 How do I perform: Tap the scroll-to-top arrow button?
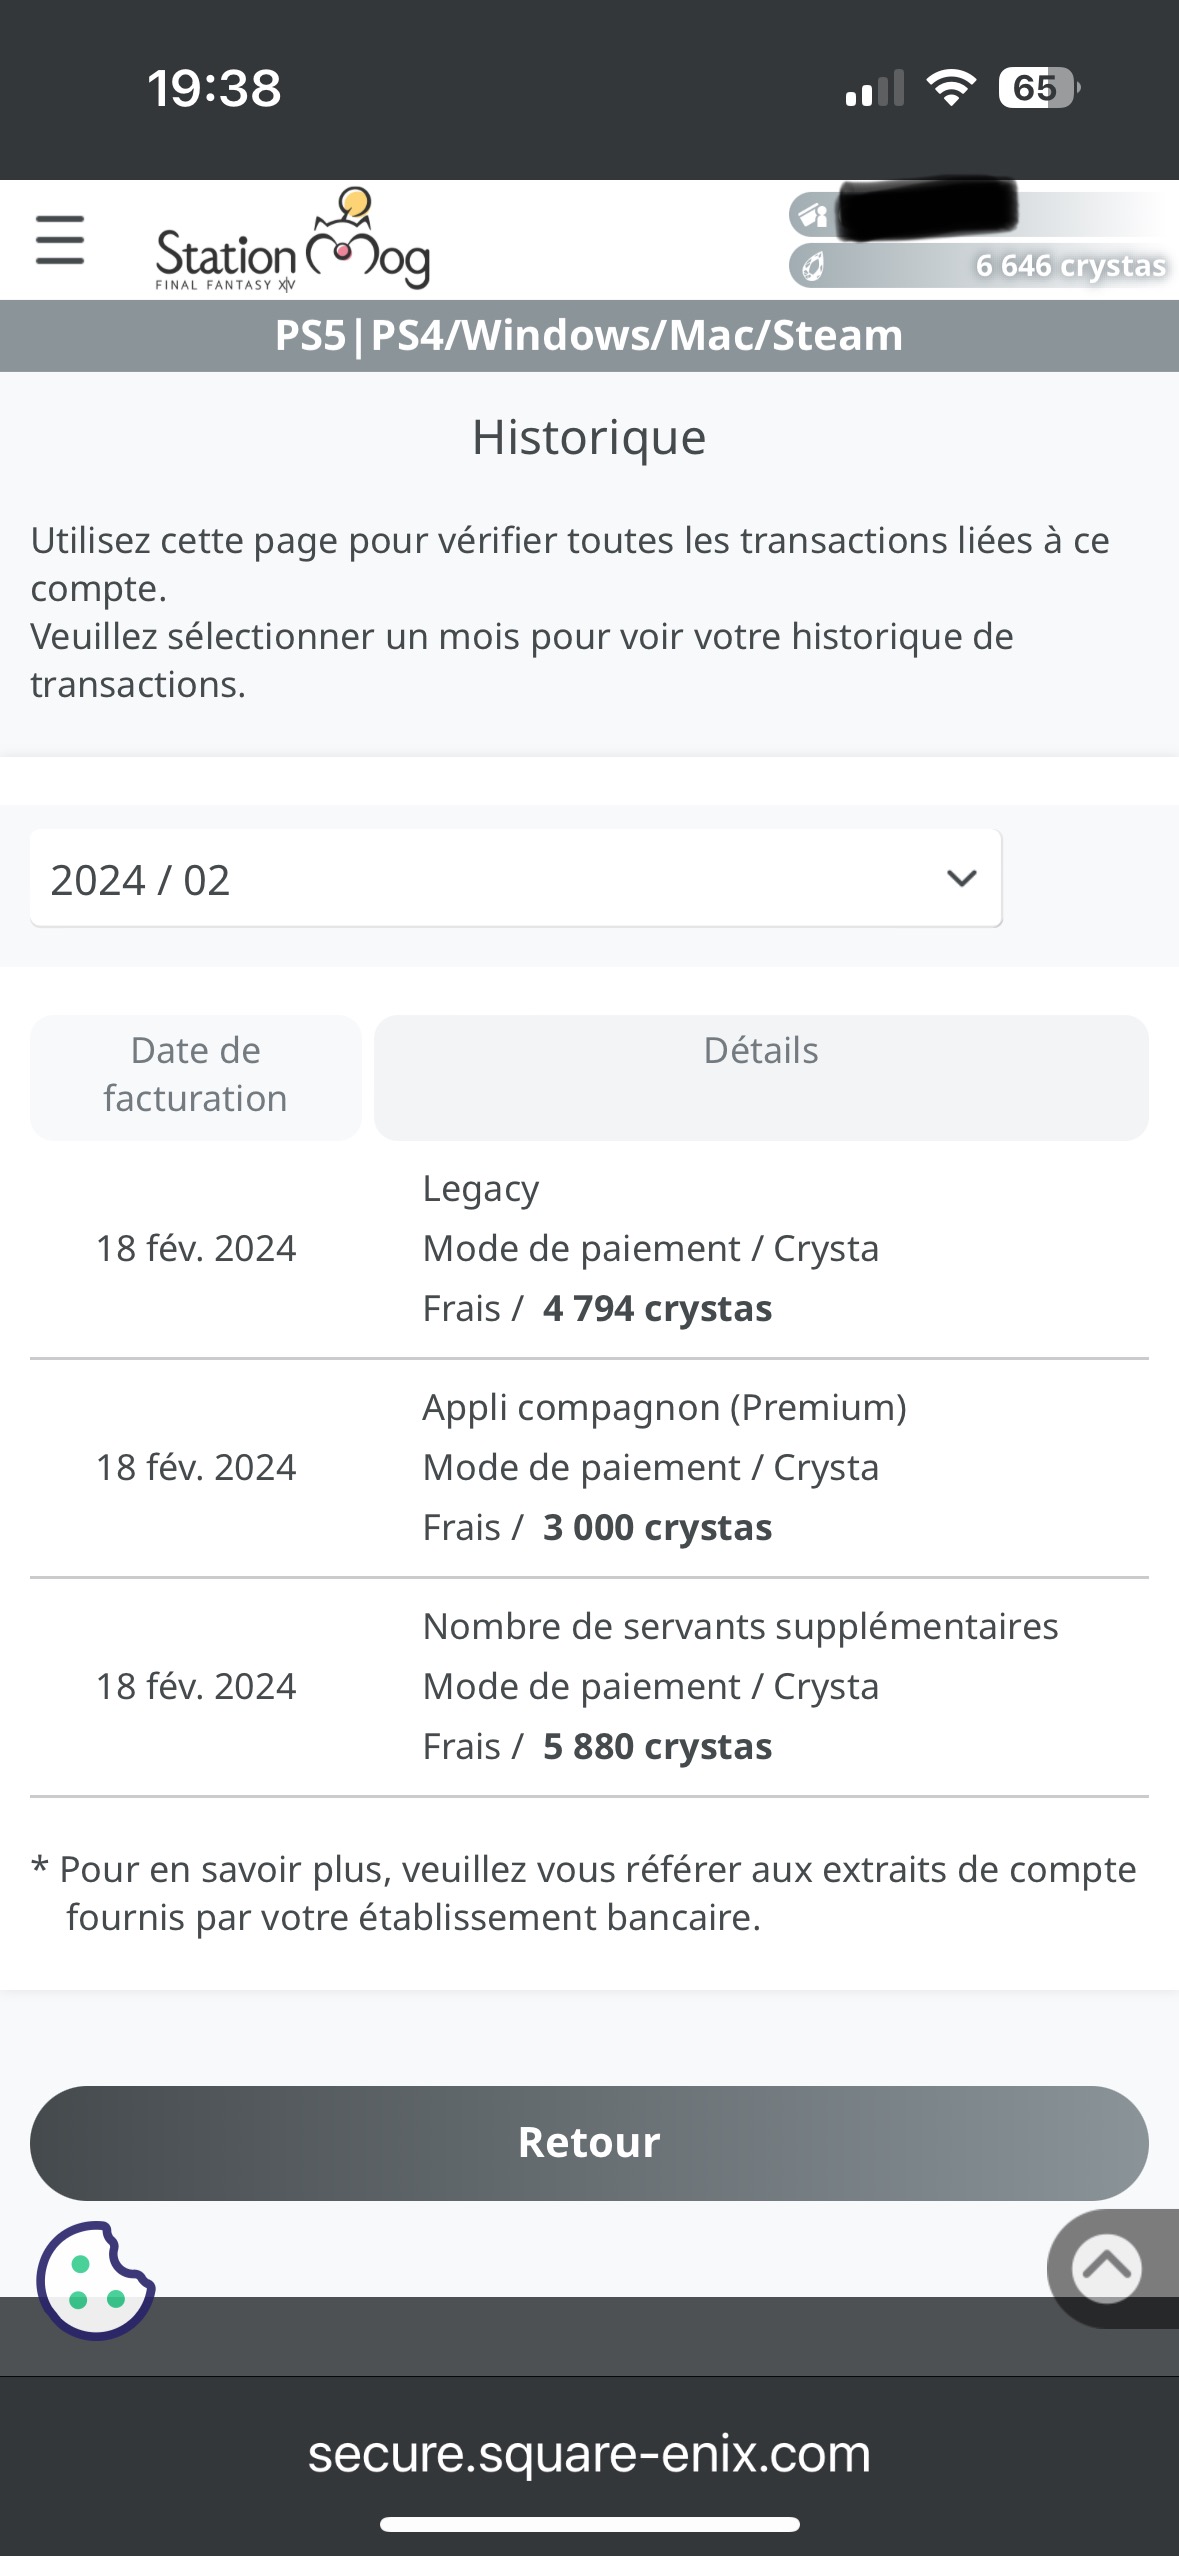pos(1106,2268)
